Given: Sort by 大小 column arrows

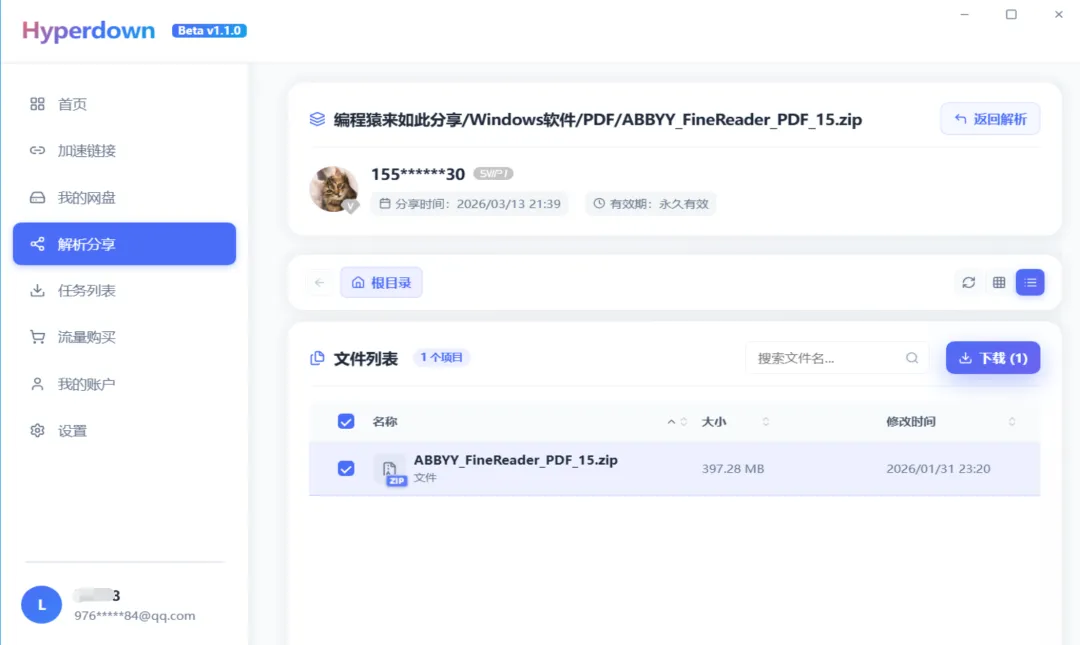Looking at the screenshot, I should (765, 422).
